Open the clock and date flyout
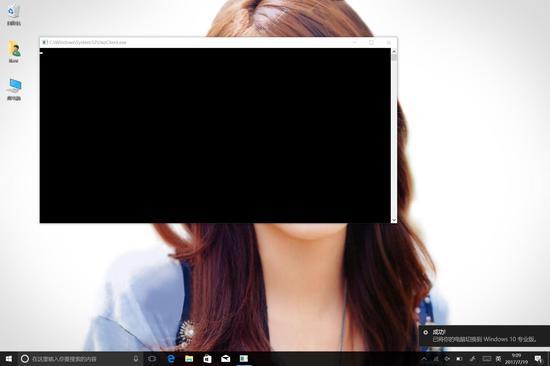The image size is (550, 366). point(516,359)
